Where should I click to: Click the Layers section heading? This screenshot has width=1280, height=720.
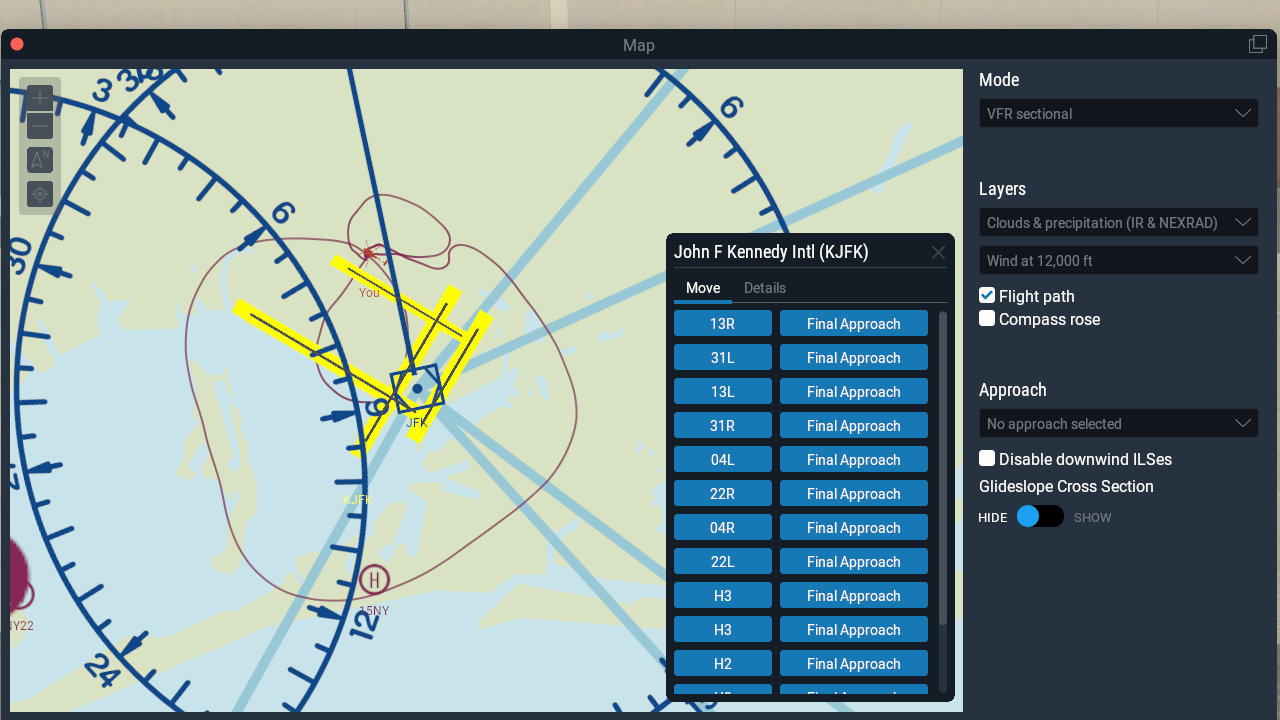coord(1002,189)
